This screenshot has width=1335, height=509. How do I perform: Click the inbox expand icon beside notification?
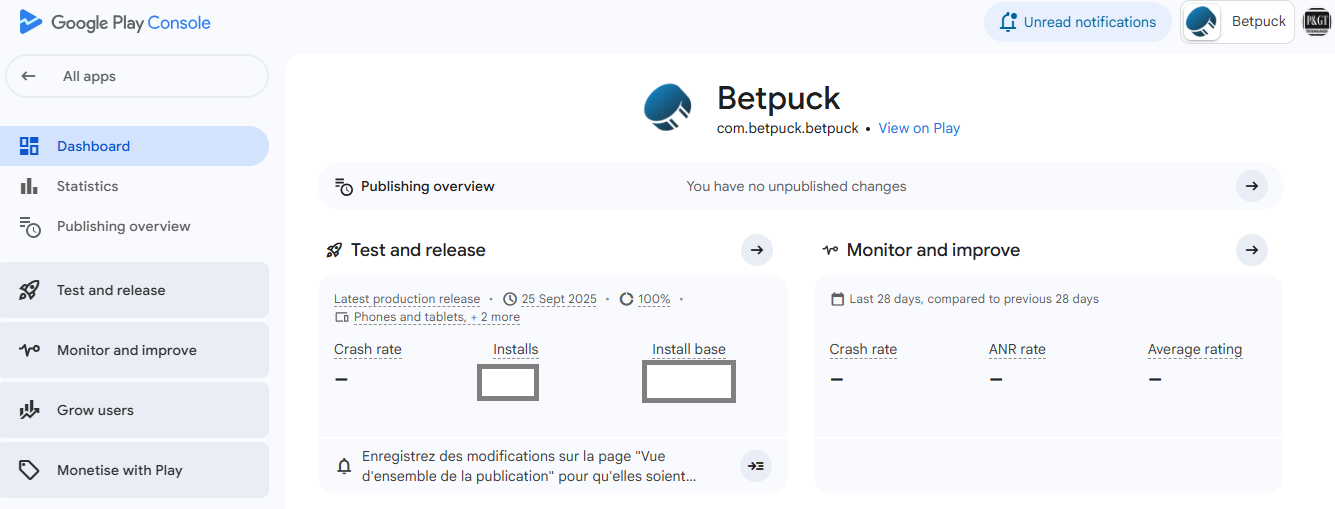point(756,466)
